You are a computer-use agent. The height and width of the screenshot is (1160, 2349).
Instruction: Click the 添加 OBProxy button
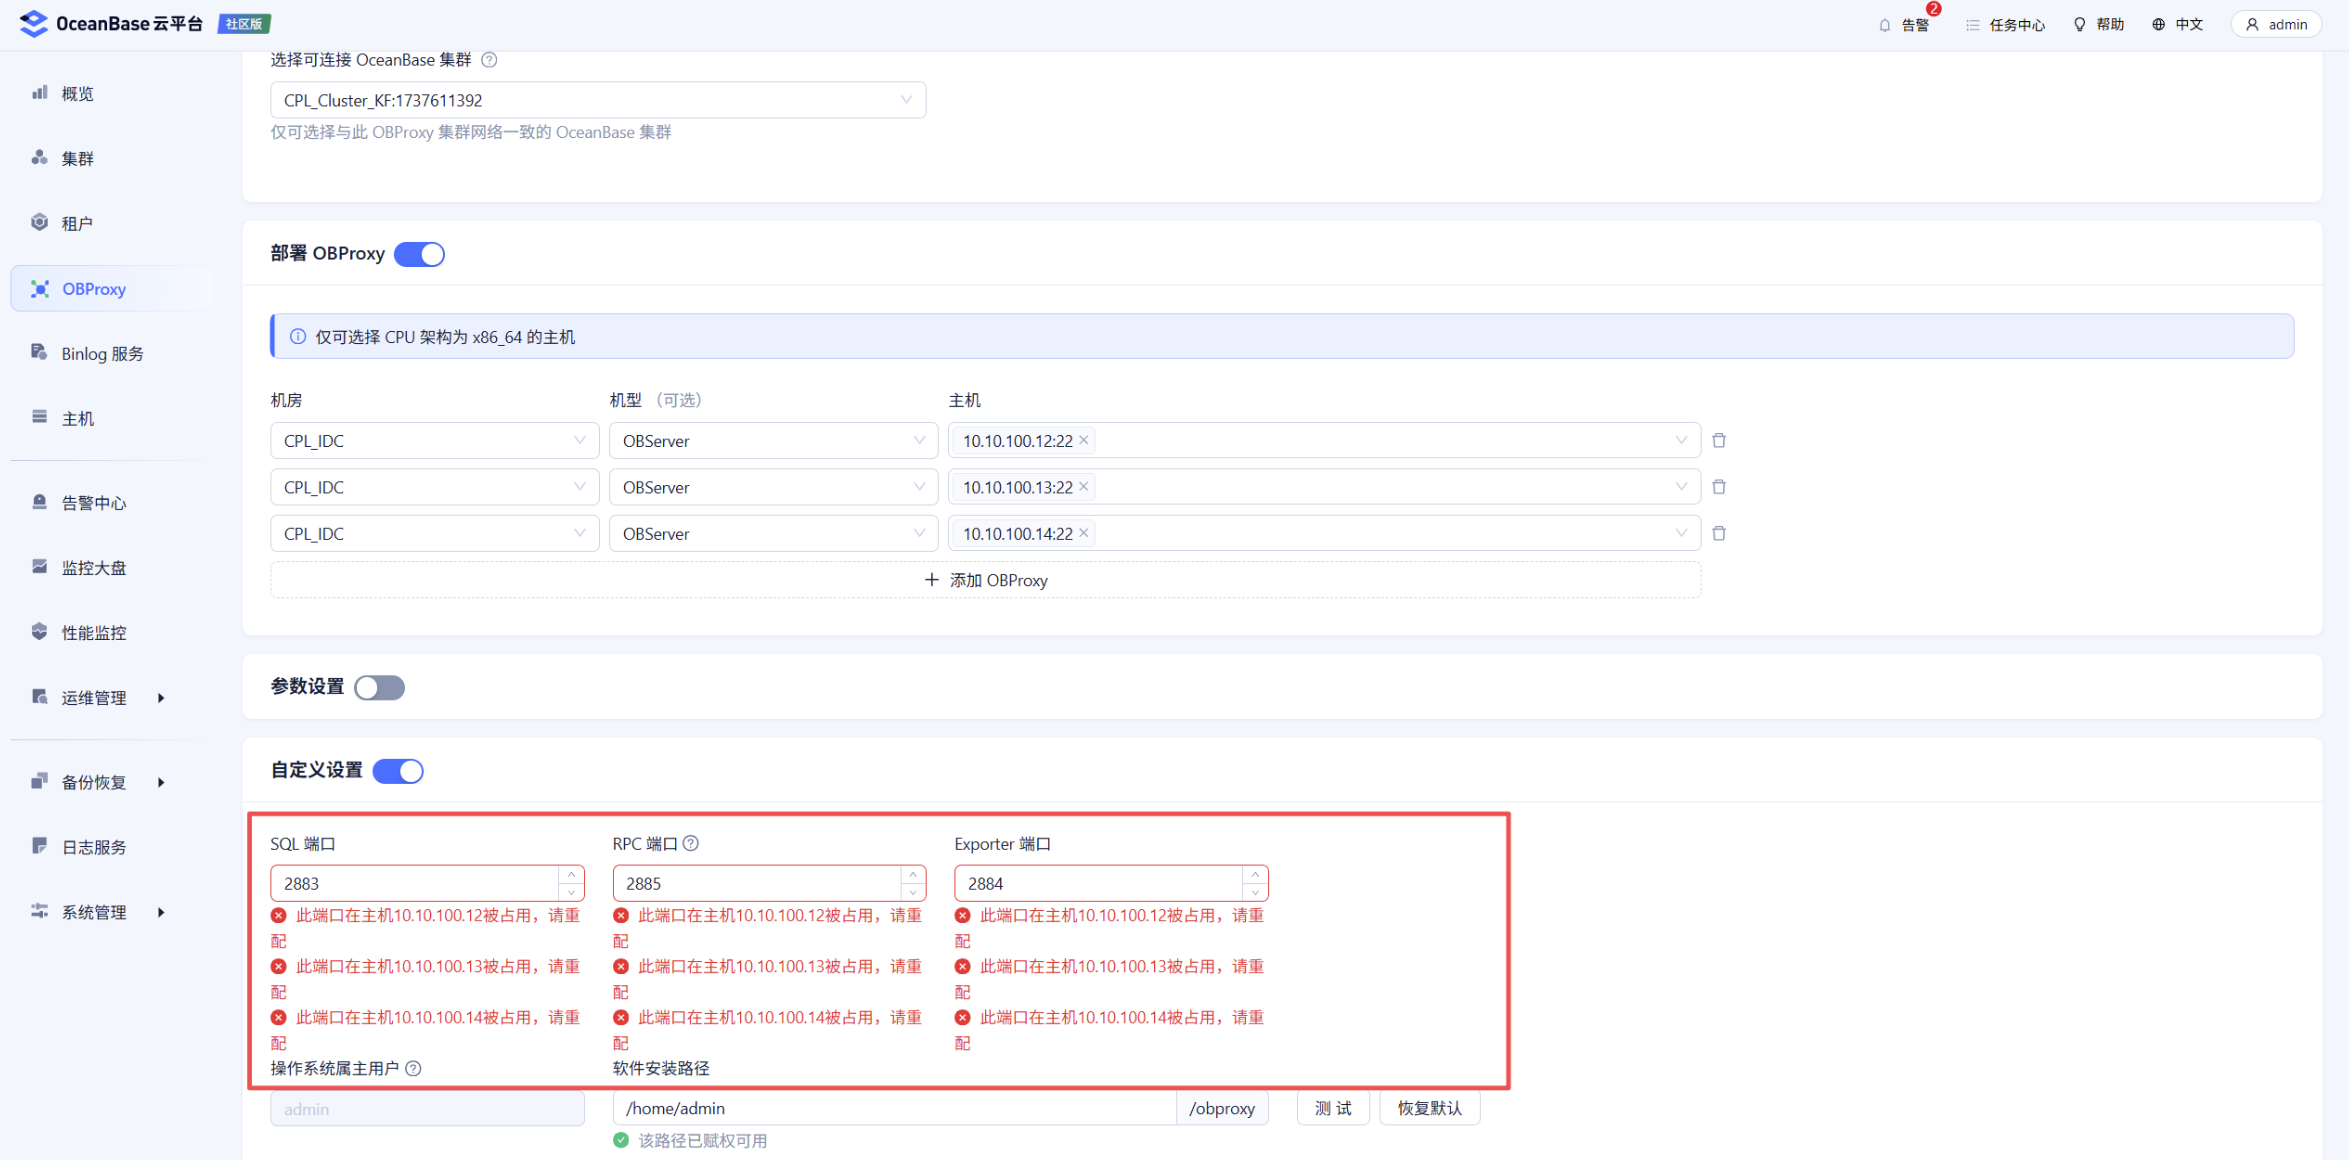coord(985,580)
